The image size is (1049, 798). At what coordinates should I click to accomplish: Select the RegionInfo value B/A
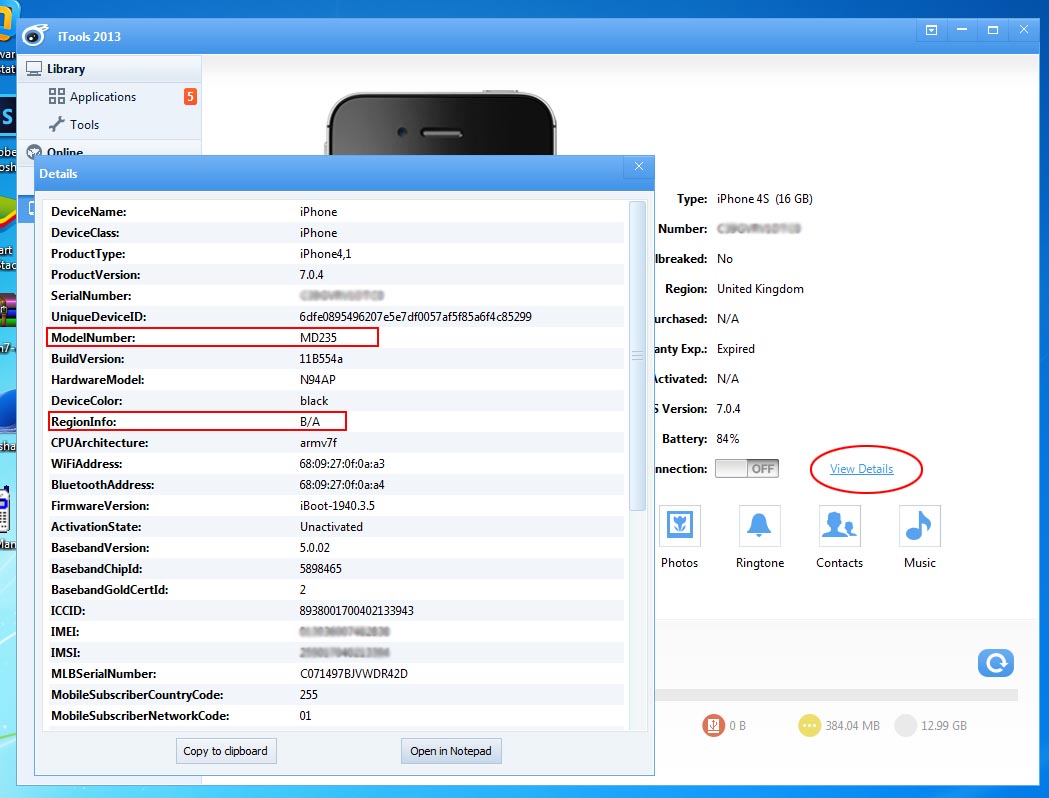coord(310,421)
